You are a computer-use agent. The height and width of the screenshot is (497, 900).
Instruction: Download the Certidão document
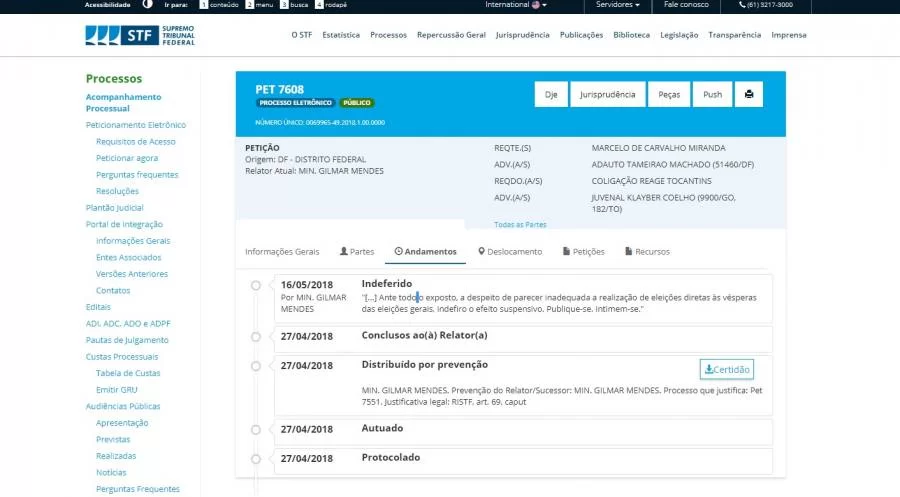tap(726, 369)
